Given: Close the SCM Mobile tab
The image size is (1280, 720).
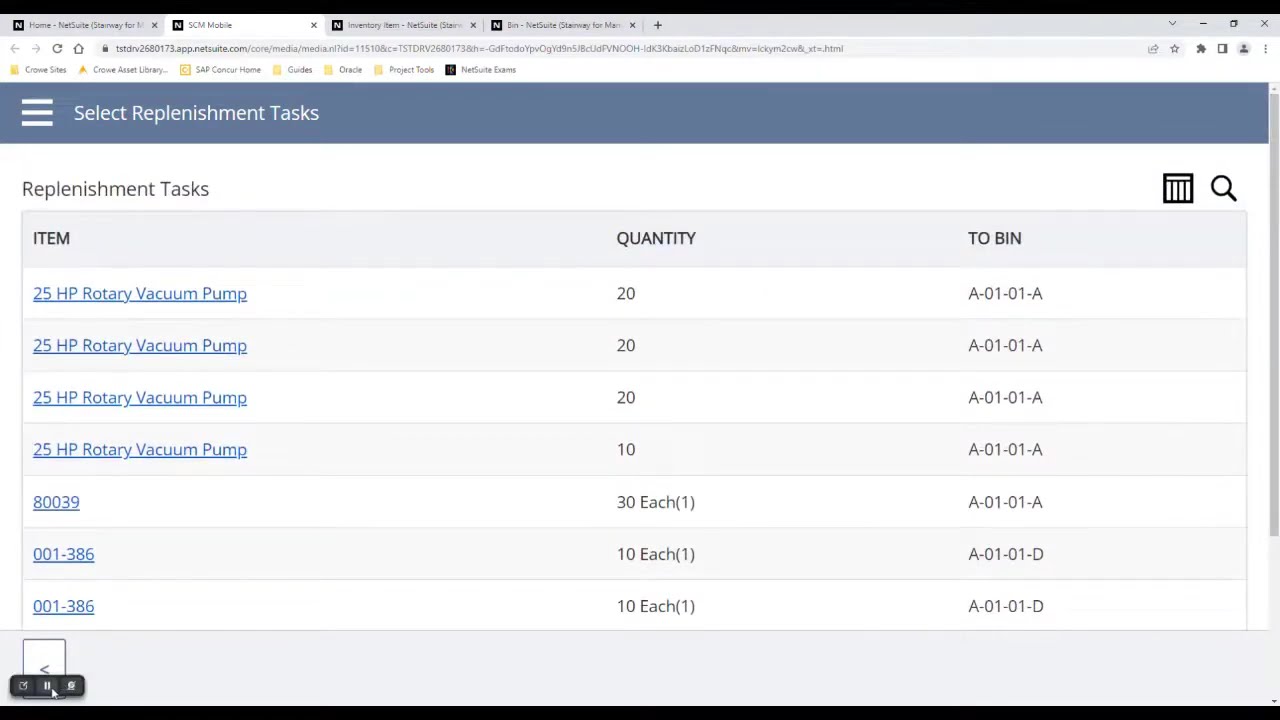Looking at the screenshot, I should coord(313,25).
